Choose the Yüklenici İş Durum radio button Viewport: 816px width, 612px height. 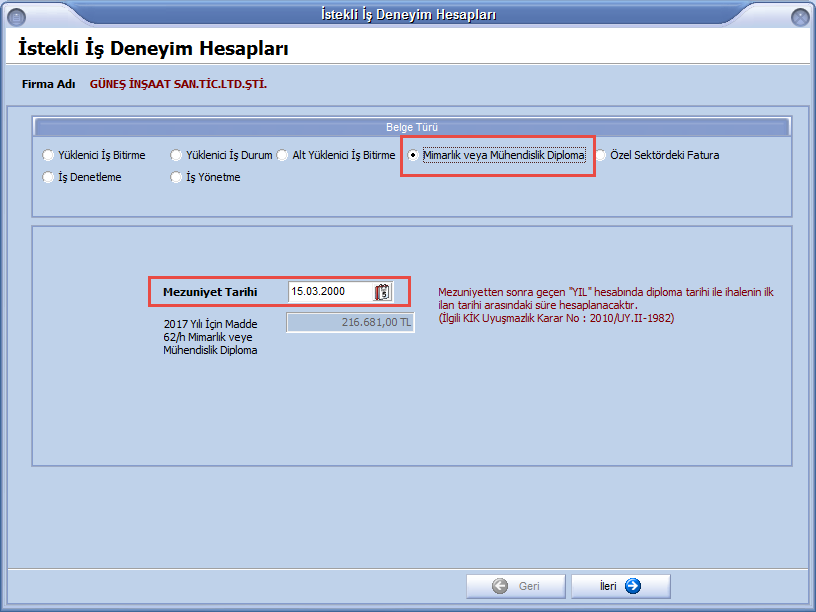pos(176,156)
